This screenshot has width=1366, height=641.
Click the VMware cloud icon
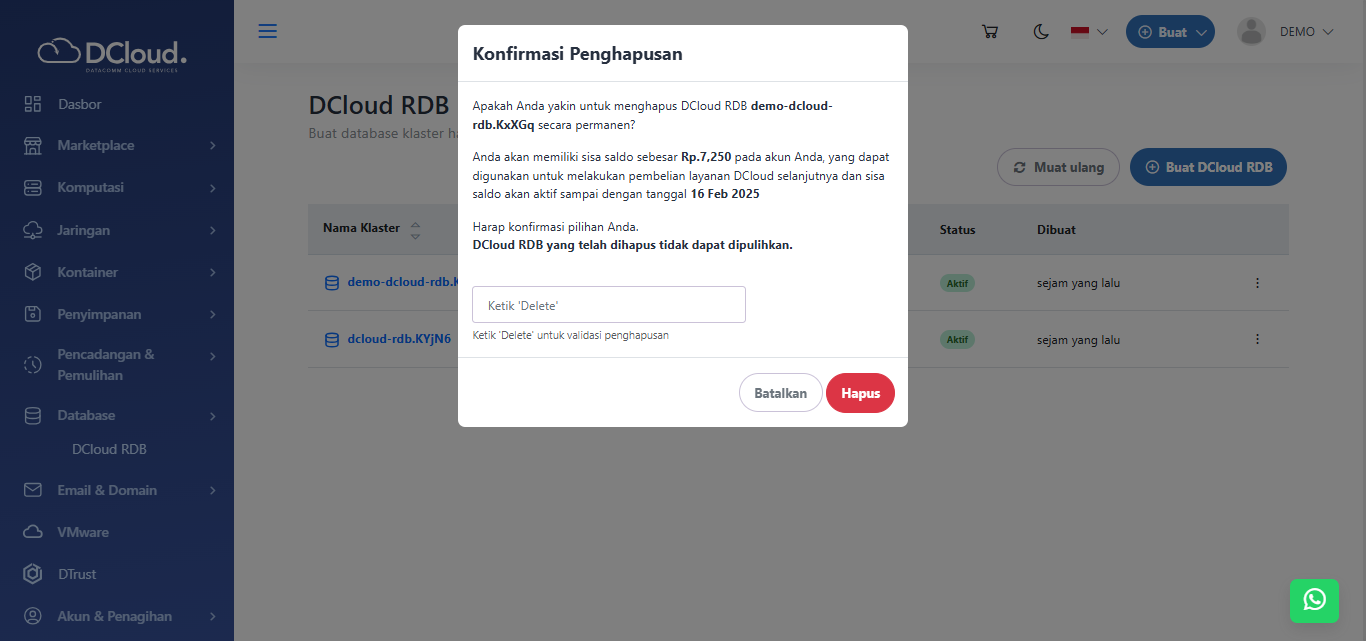click(33, 532)
